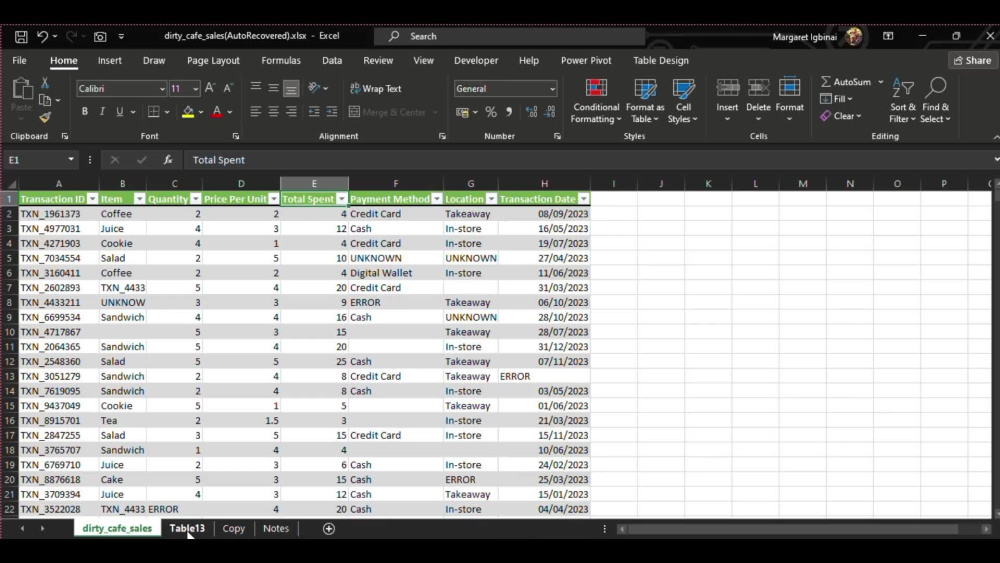
Task: Align text to the left
Action: coord(256,112)
